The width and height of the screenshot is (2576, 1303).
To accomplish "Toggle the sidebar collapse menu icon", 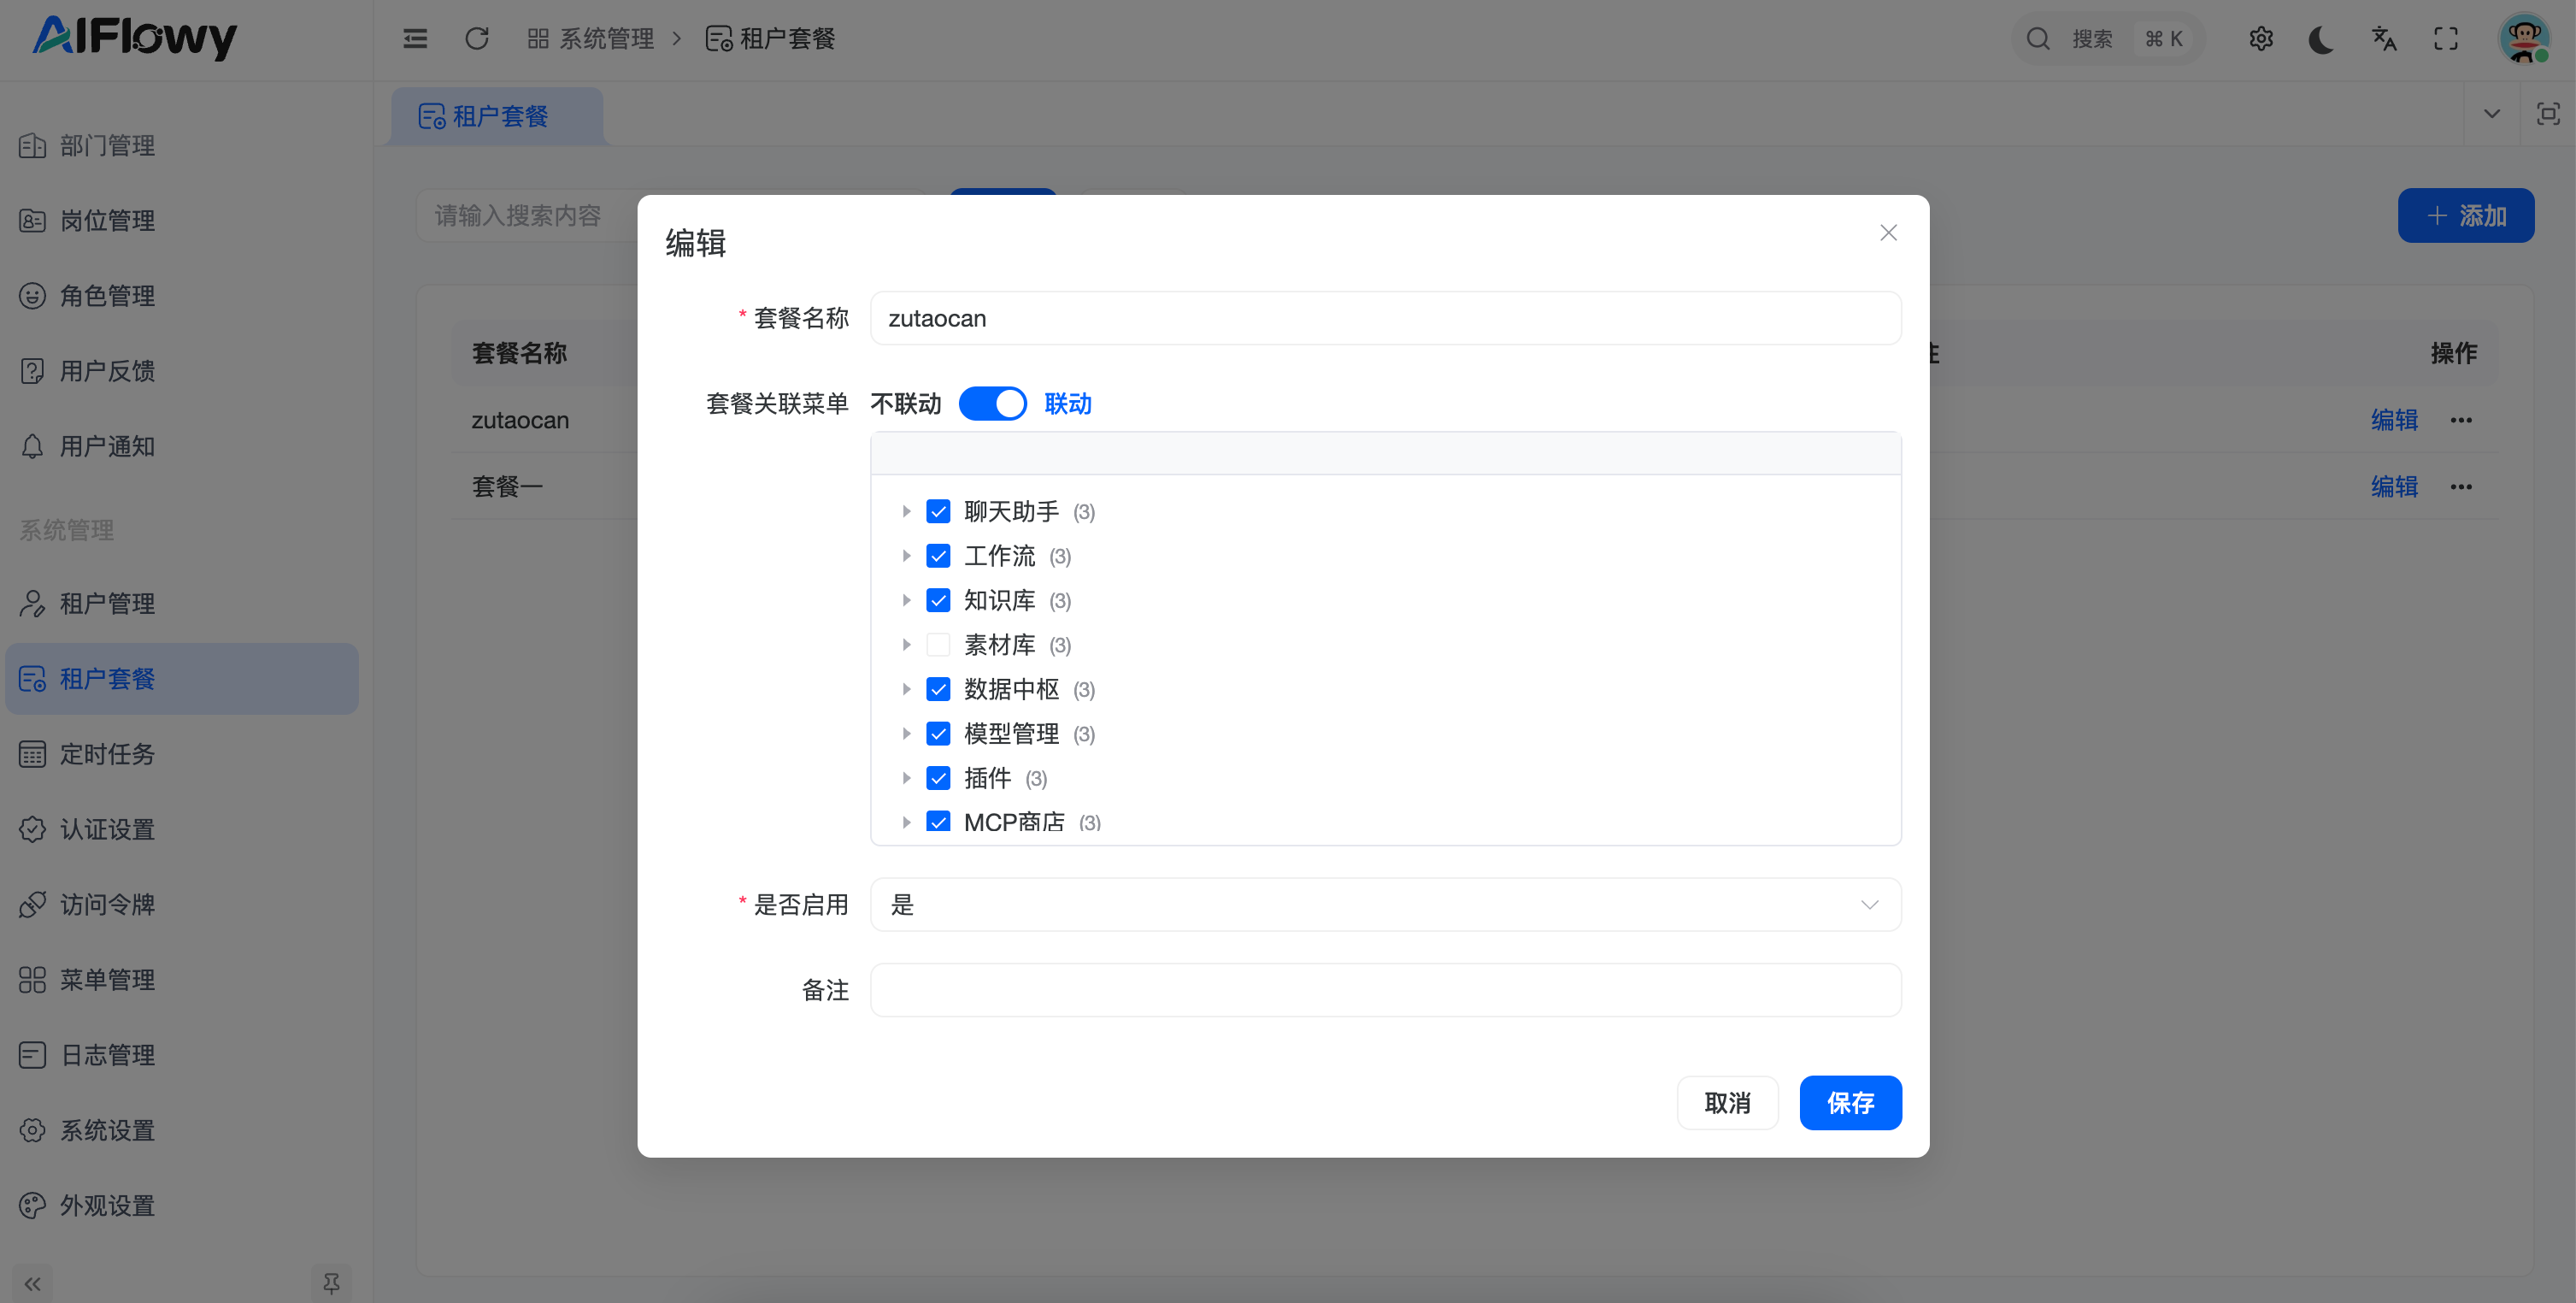I will pos(415,38).
